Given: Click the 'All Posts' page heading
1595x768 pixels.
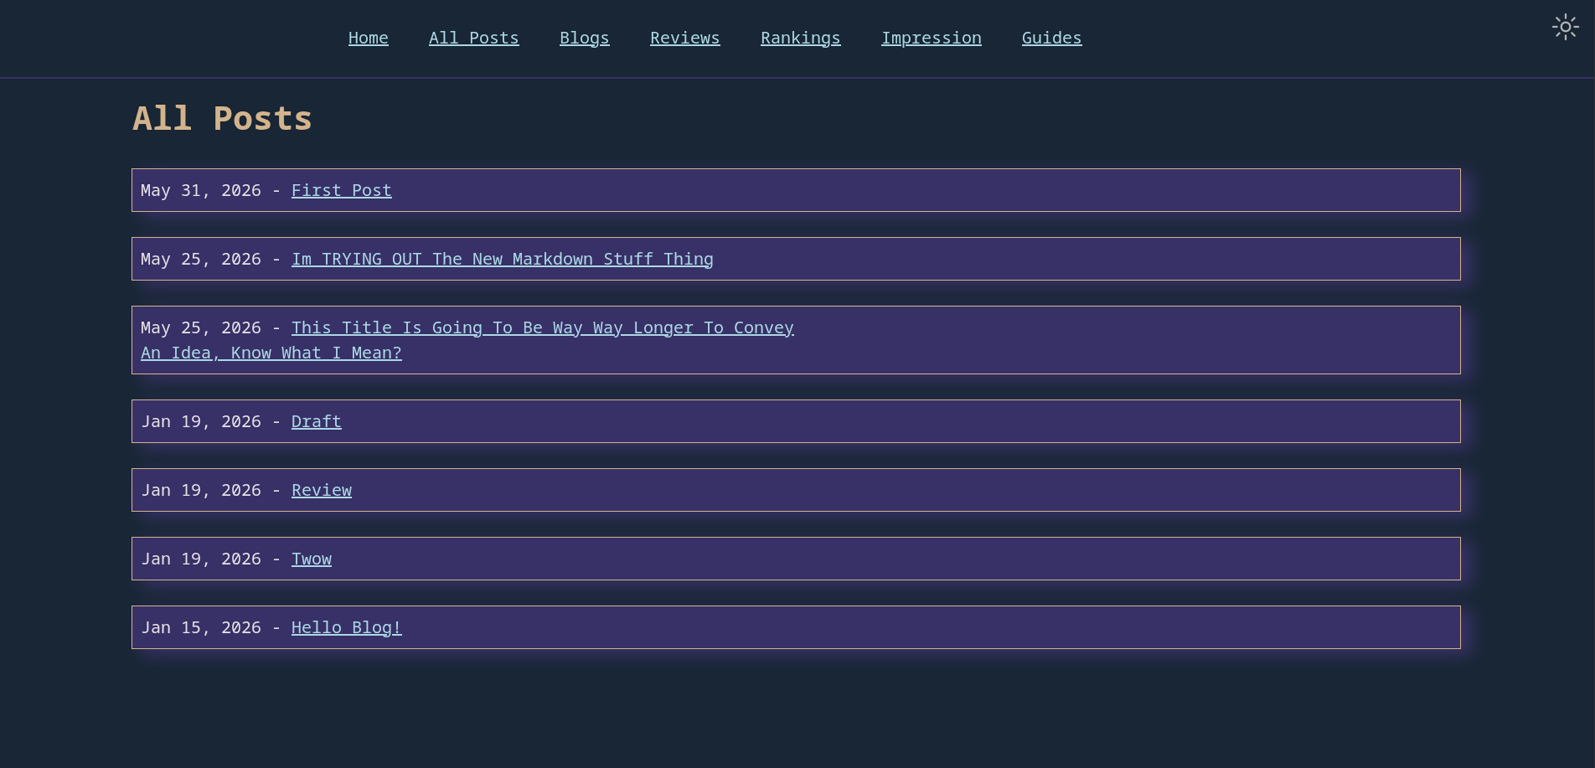Looking at the screenshot, I should tap(222, 118).
